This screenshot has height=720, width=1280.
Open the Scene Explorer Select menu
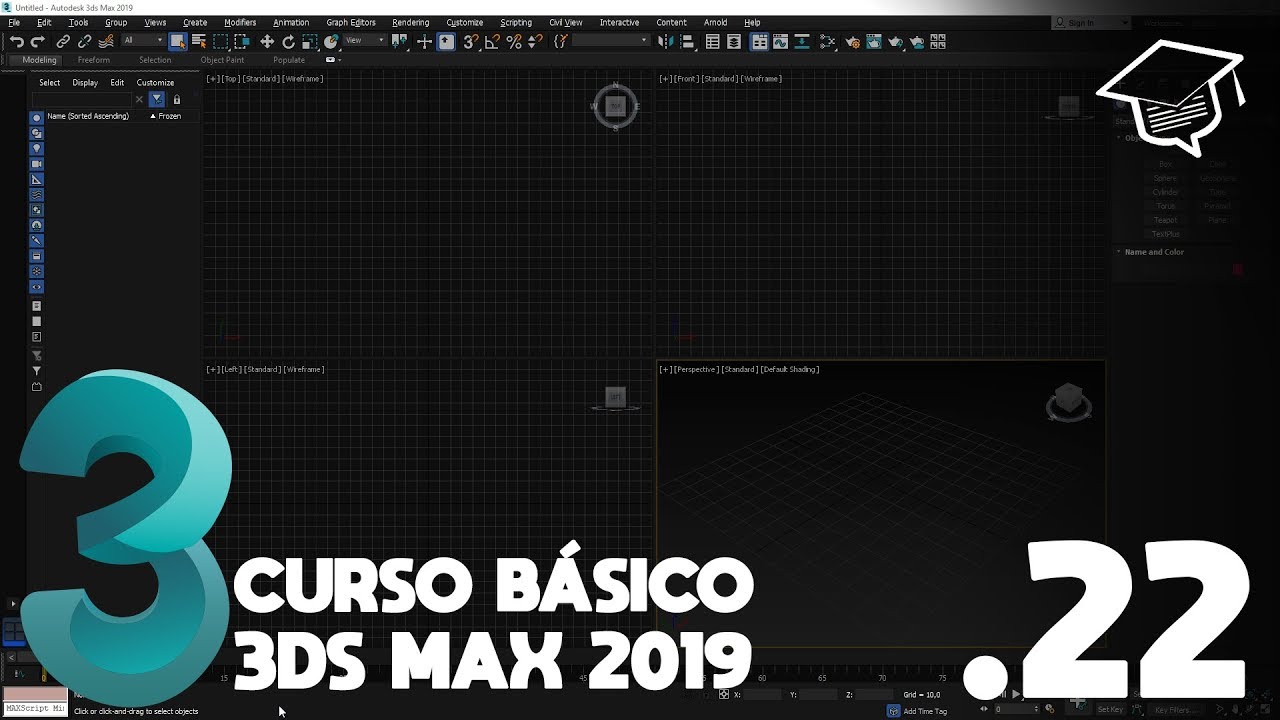coord(50,83)
